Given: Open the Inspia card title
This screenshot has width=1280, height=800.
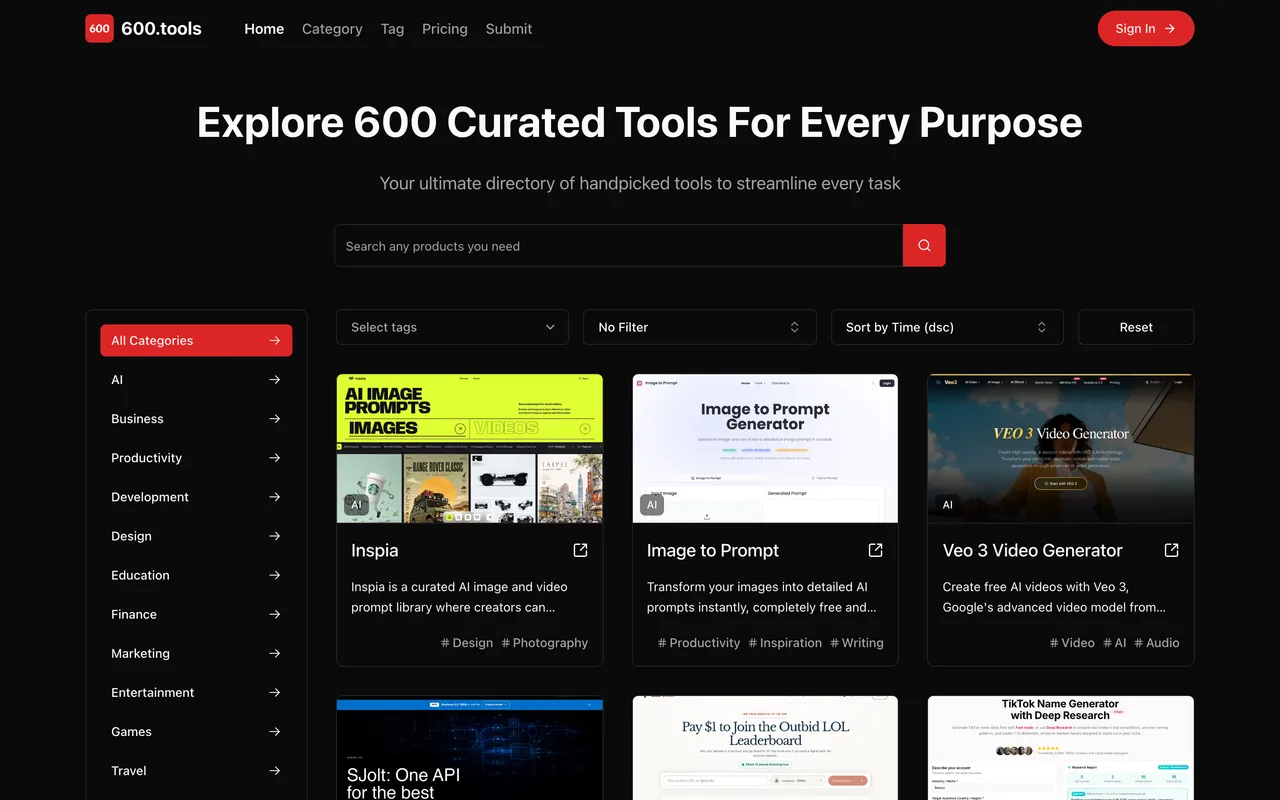Looking at the screenshot, I should 375,550.
